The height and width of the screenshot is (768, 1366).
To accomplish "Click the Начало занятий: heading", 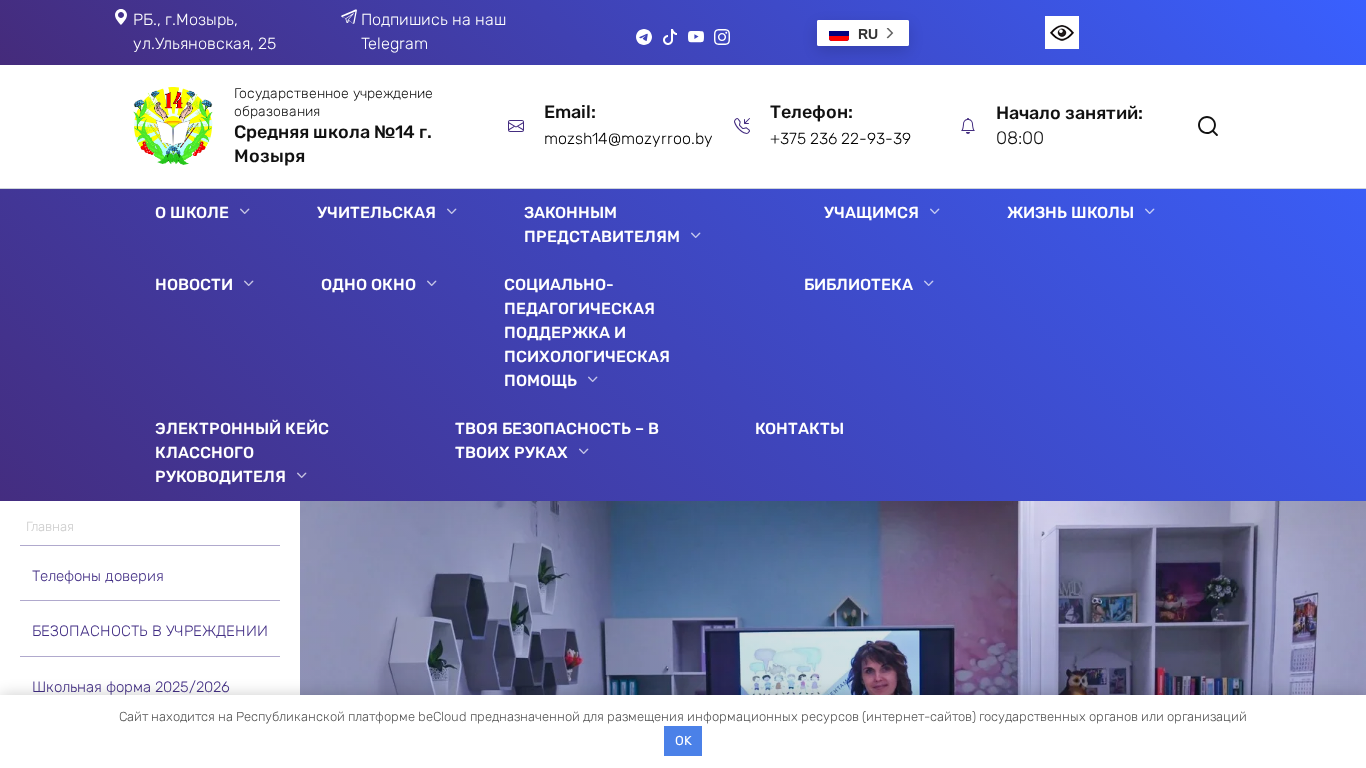I will pyautogui.click(x=1069, y=113).
